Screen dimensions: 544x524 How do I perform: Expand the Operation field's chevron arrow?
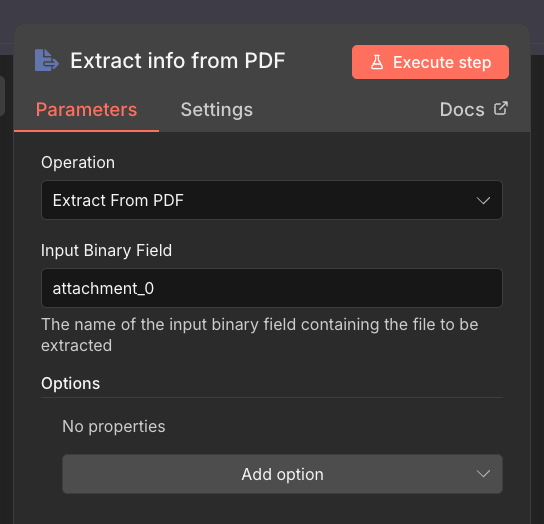(483, 200)
